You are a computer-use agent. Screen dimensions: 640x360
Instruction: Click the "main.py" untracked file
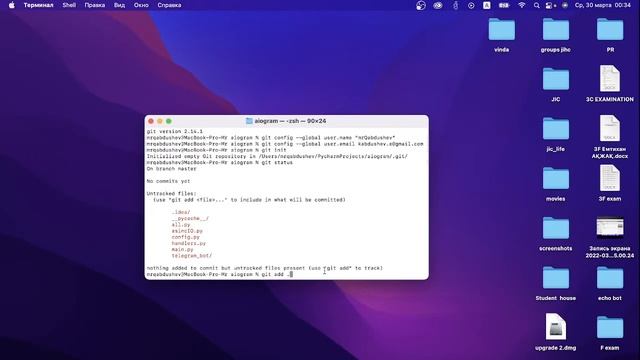click(182, 249)
